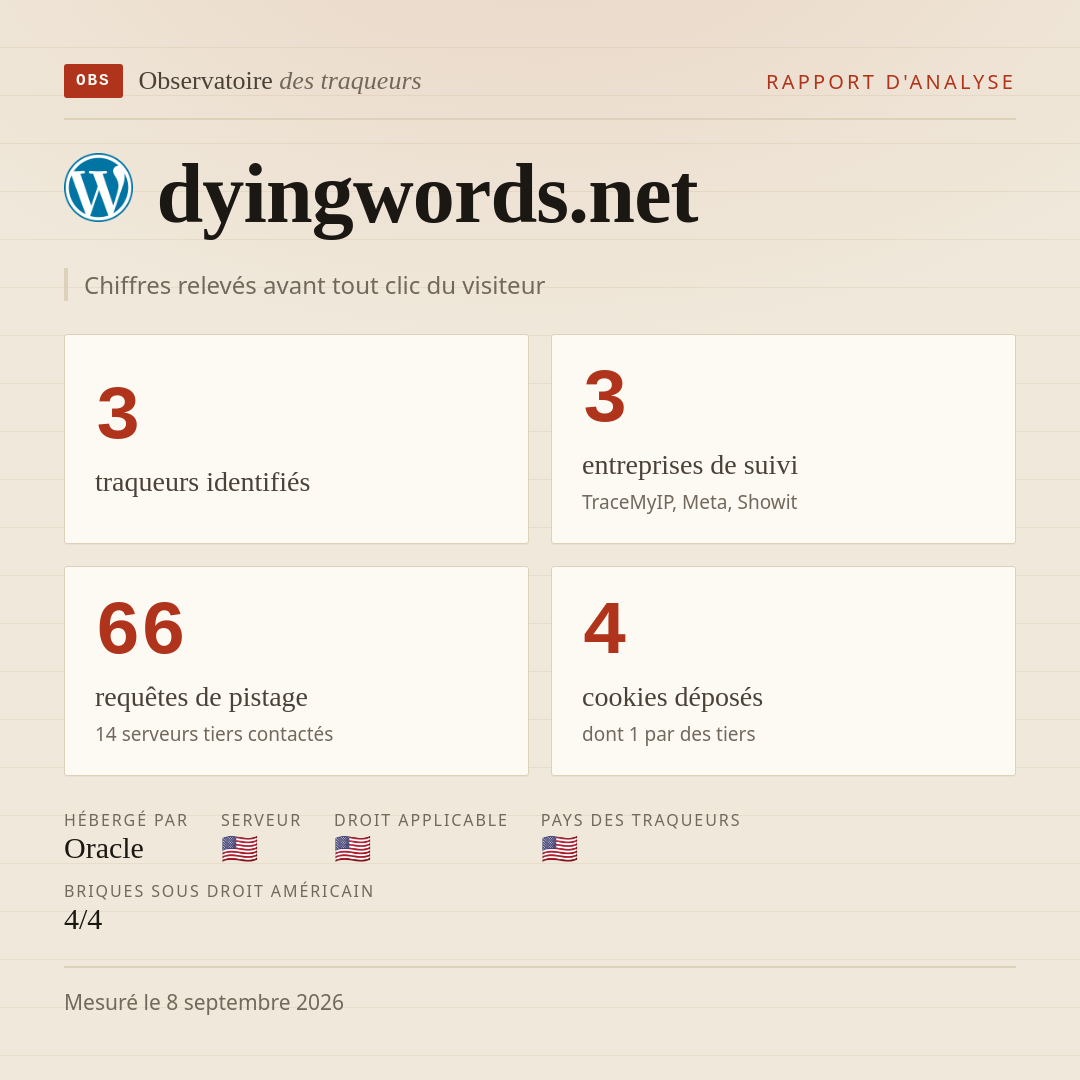This screenshot has height=1080, width=1080.
Task: Click the traqueurs identifiés label
Action: click(x=202, y=482)
